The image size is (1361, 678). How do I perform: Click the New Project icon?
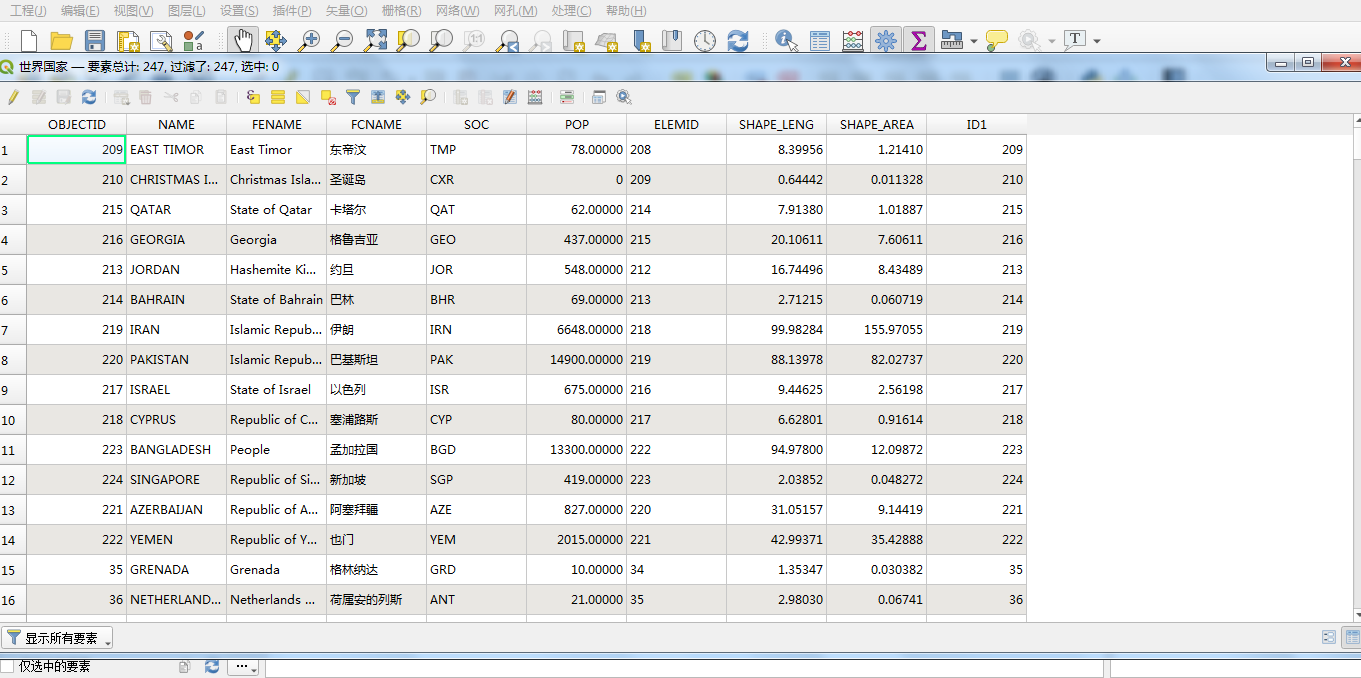click(x=29, y=41)
